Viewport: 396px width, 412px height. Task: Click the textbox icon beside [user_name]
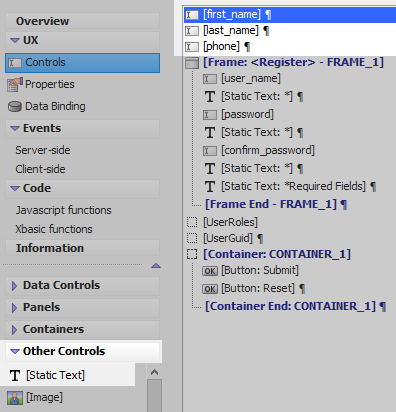pos(210,79)
